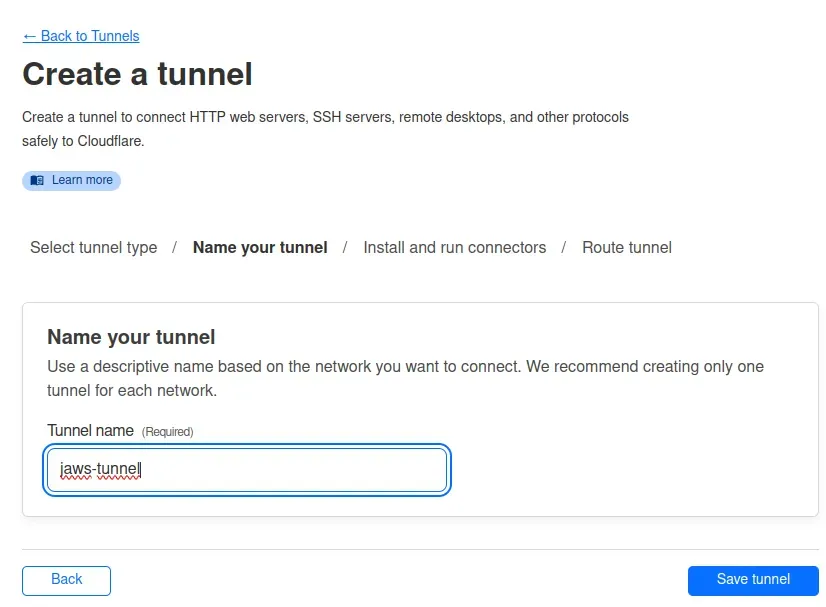Go back to Tunnels list
Screen dimensions: 826x607
[x=81, y=36]
